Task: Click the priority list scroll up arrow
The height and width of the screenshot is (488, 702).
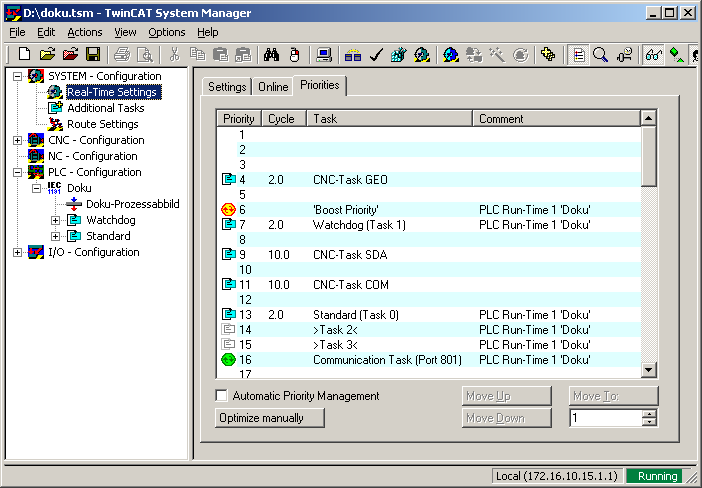Action: tap(649, 118)
